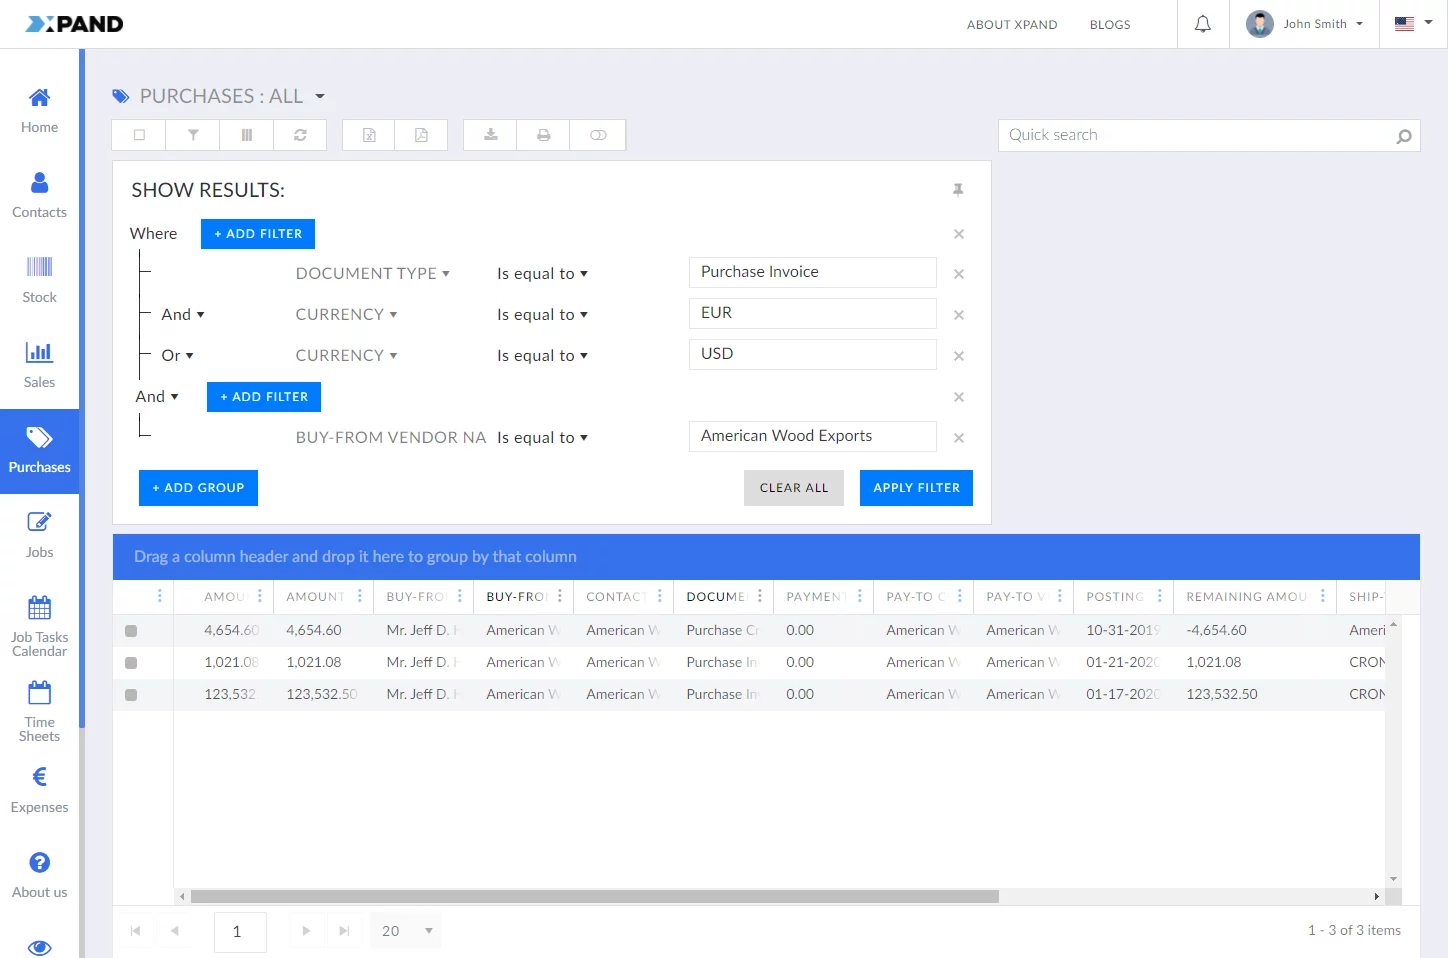Click the Clear All button
The width and height of the screenshot is (1448, 958).
click(793, 488)
